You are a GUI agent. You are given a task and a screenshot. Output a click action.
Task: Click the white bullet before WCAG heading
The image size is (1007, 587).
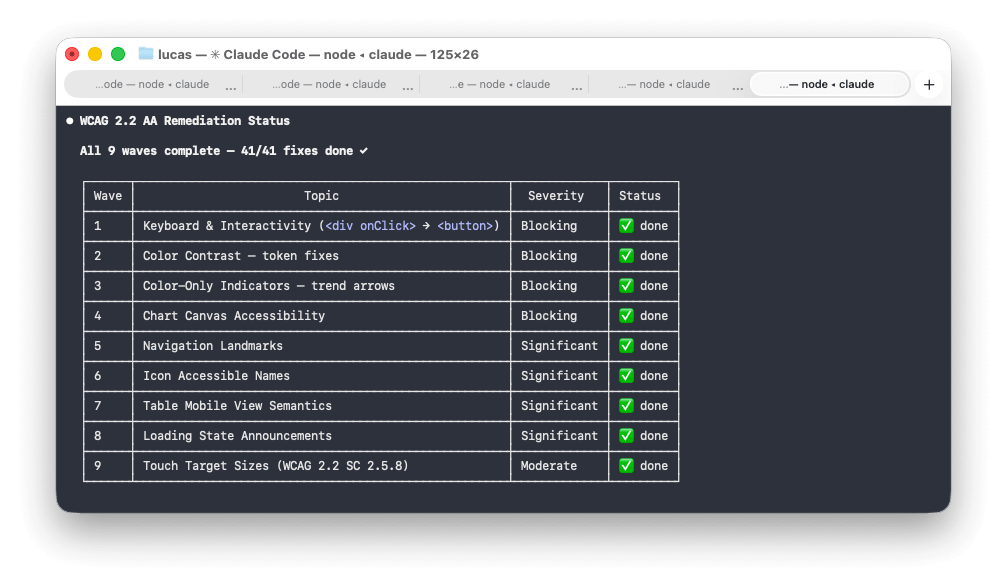[x=69, y=121]
